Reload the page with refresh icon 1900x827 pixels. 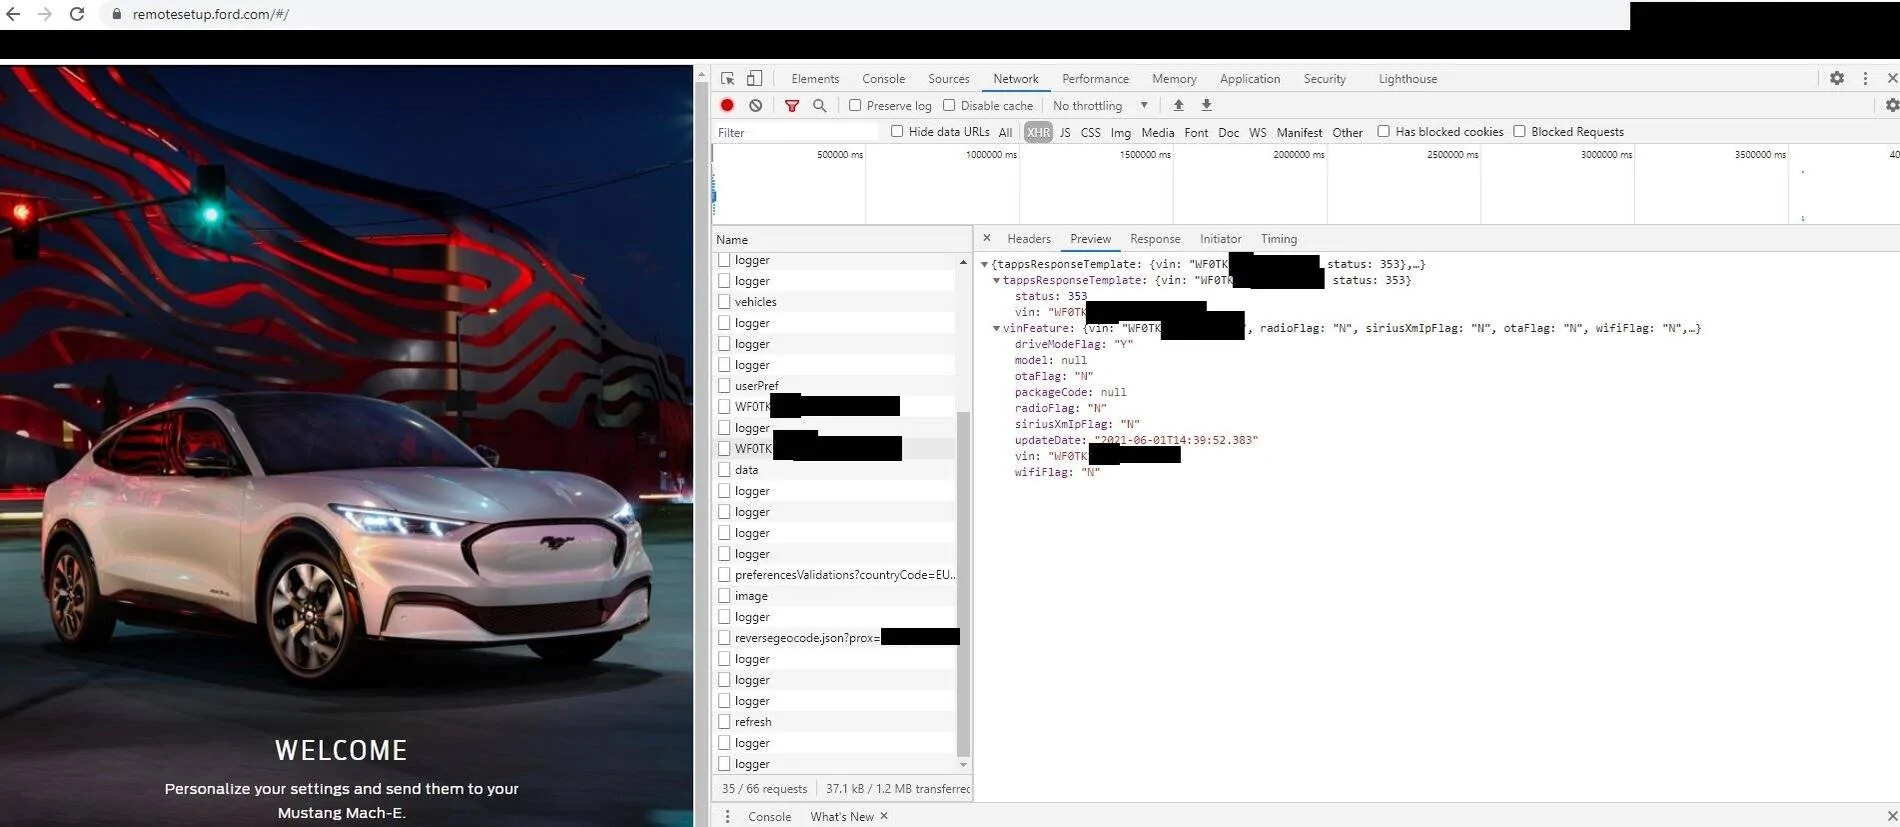pos(77,14)
